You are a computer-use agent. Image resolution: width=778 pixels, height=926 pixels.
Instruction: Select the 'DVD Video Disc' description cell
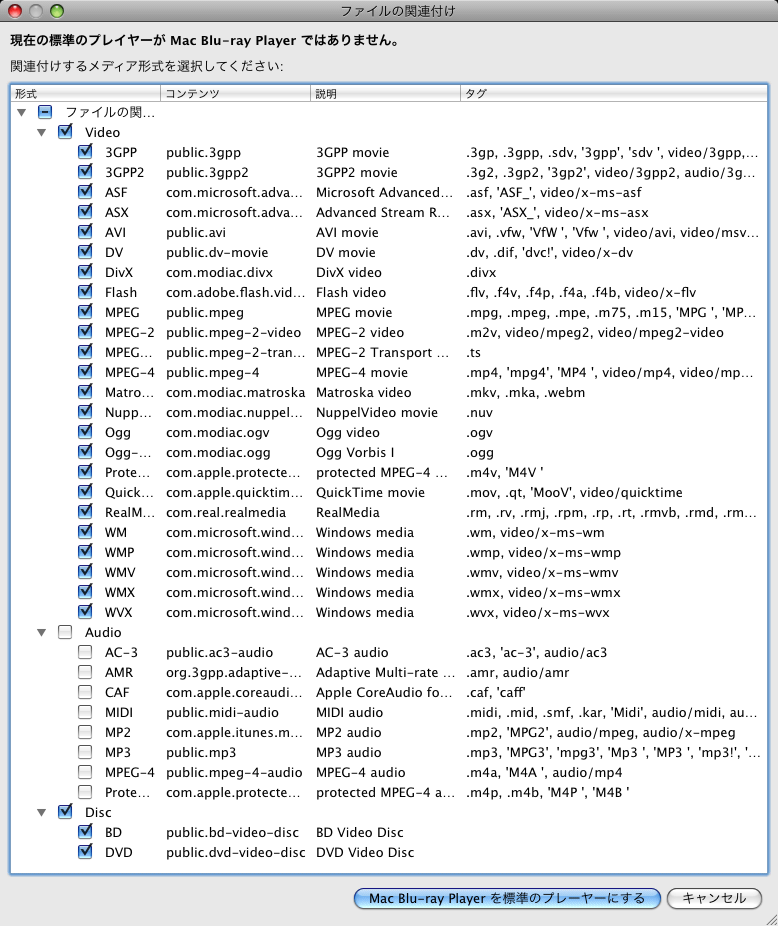click(365, 853)
